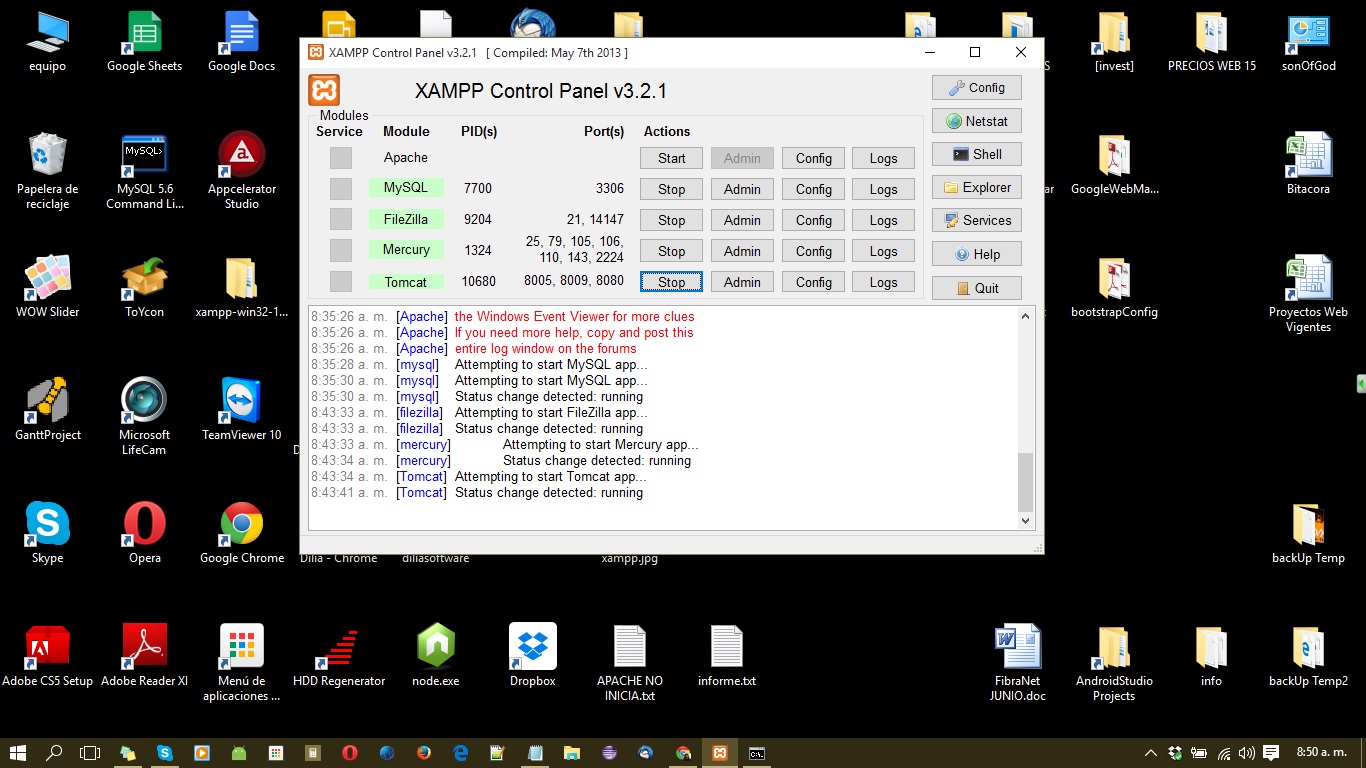This screenshot has height=768, width=1366.
Task: Click the log window scrollbar thumb
Action: click(x=1025, y=482)
